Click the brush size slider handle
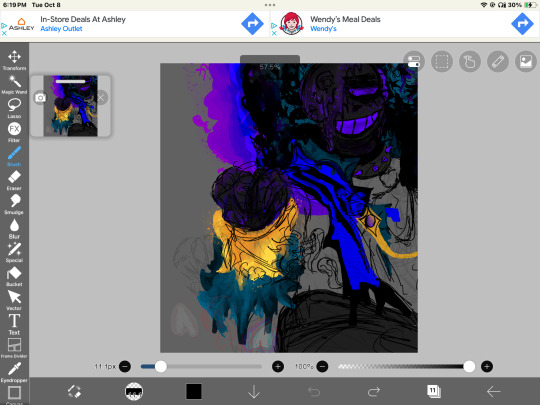 coord(160,366)
